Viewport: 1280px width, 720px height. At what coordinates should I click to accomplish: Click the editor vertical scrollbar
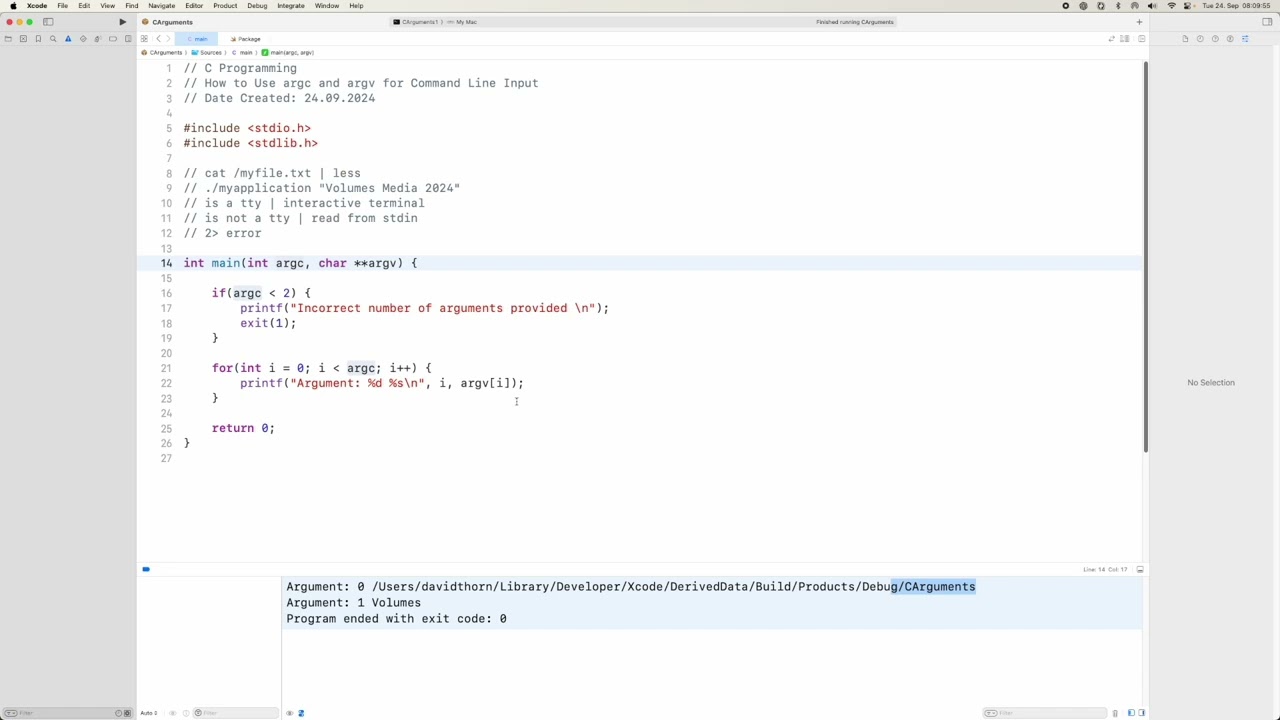pos(1145,256)
